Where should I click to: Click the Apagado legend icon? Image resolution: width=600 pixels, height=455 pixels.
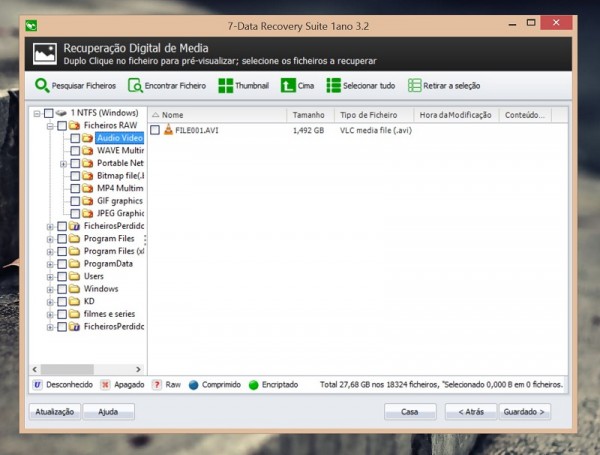point(105,385)
